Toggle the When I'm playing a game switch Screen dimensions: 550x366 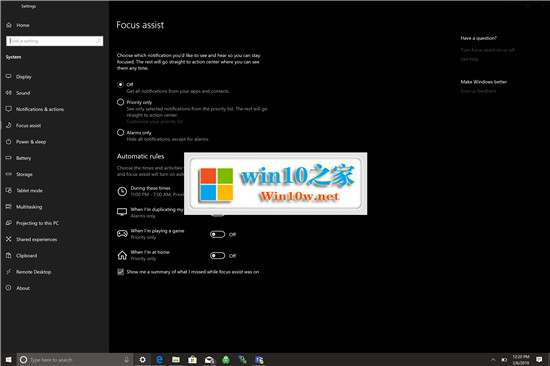(217, 234)
